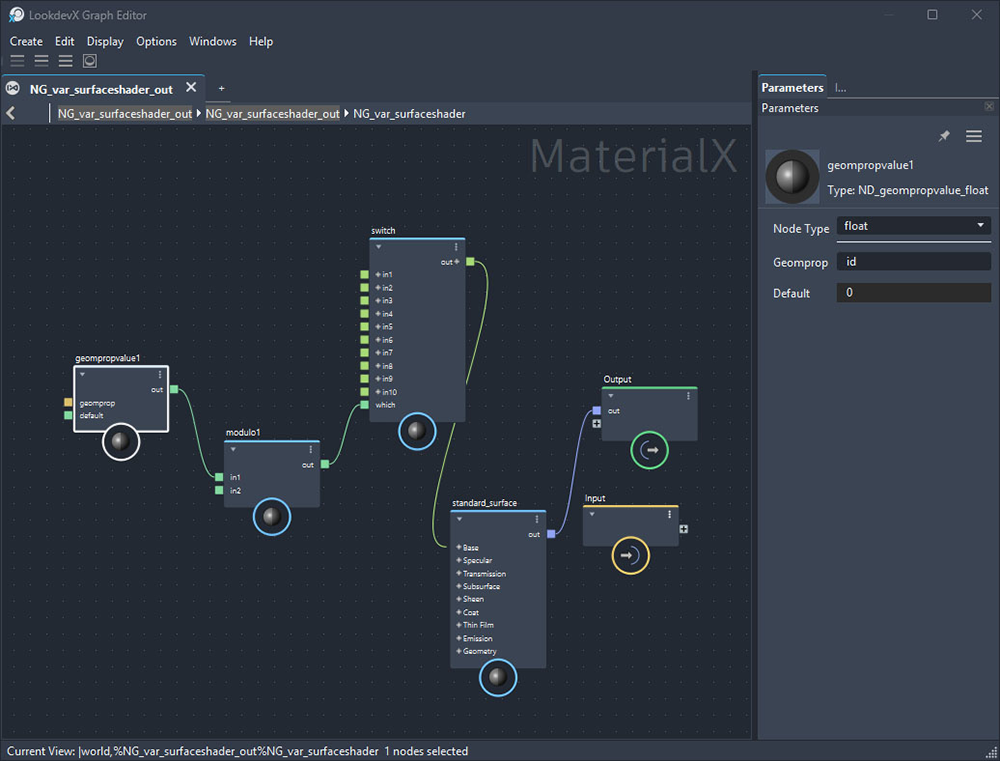Select the NG_var_surfaceshader_out graph tab
This screenshot has width=1000, height=761.
(101, 89)
